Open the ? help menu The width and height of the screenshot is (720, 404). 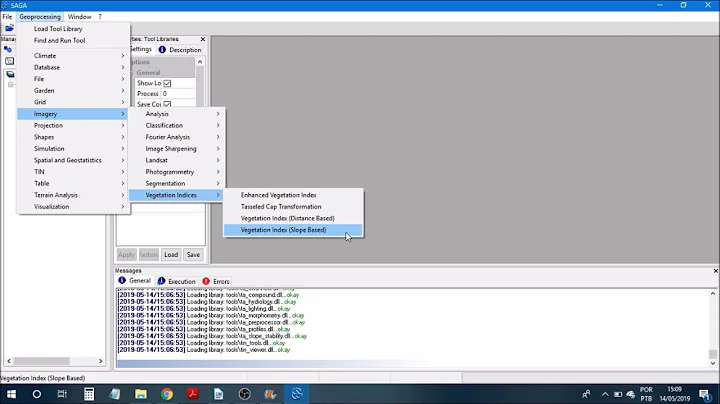100,17
